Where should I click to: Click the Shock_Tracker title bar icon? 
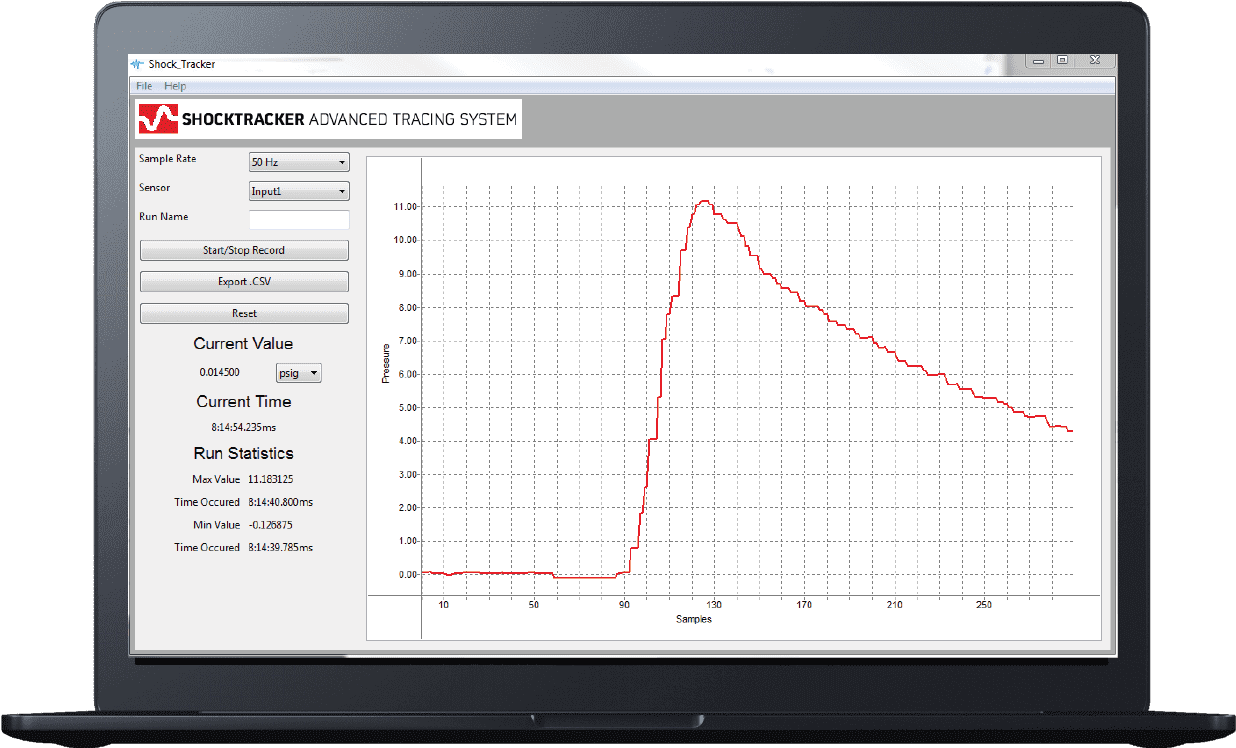tap(135, 62)
